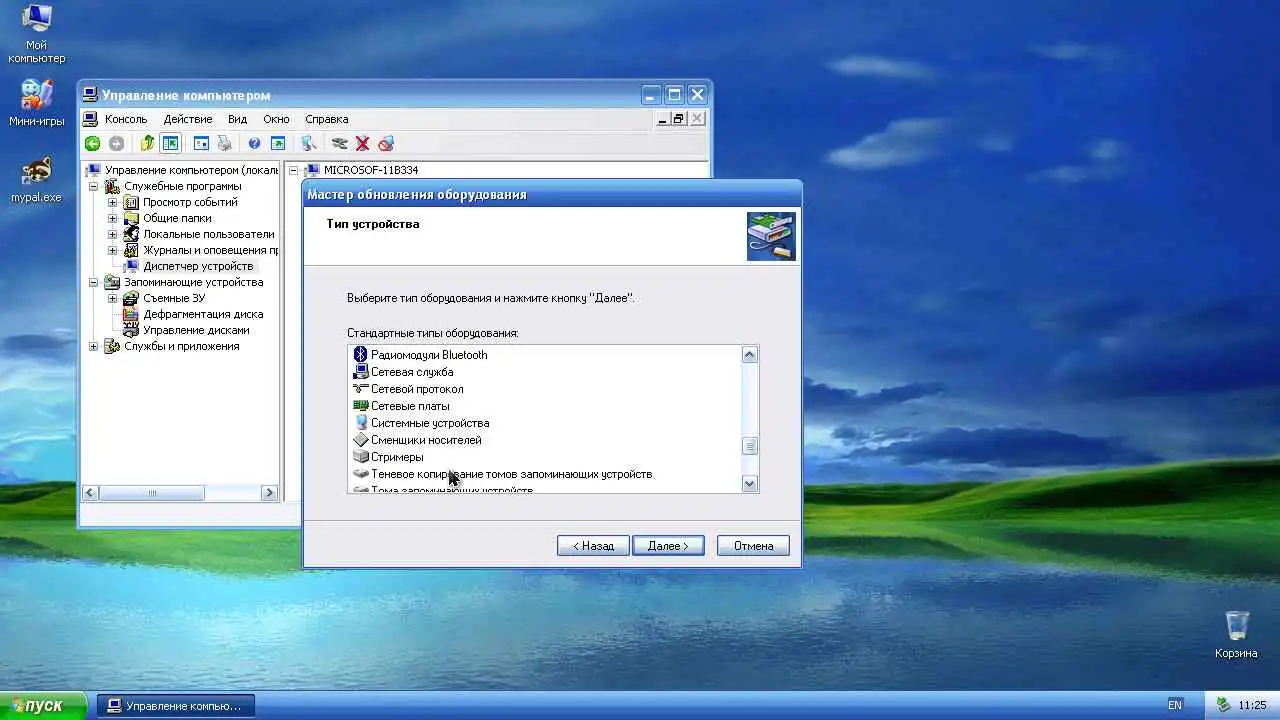Open the Корзина recycle bin icon
Viewport: 1280px width, 720px height.
pos(1237,634)
